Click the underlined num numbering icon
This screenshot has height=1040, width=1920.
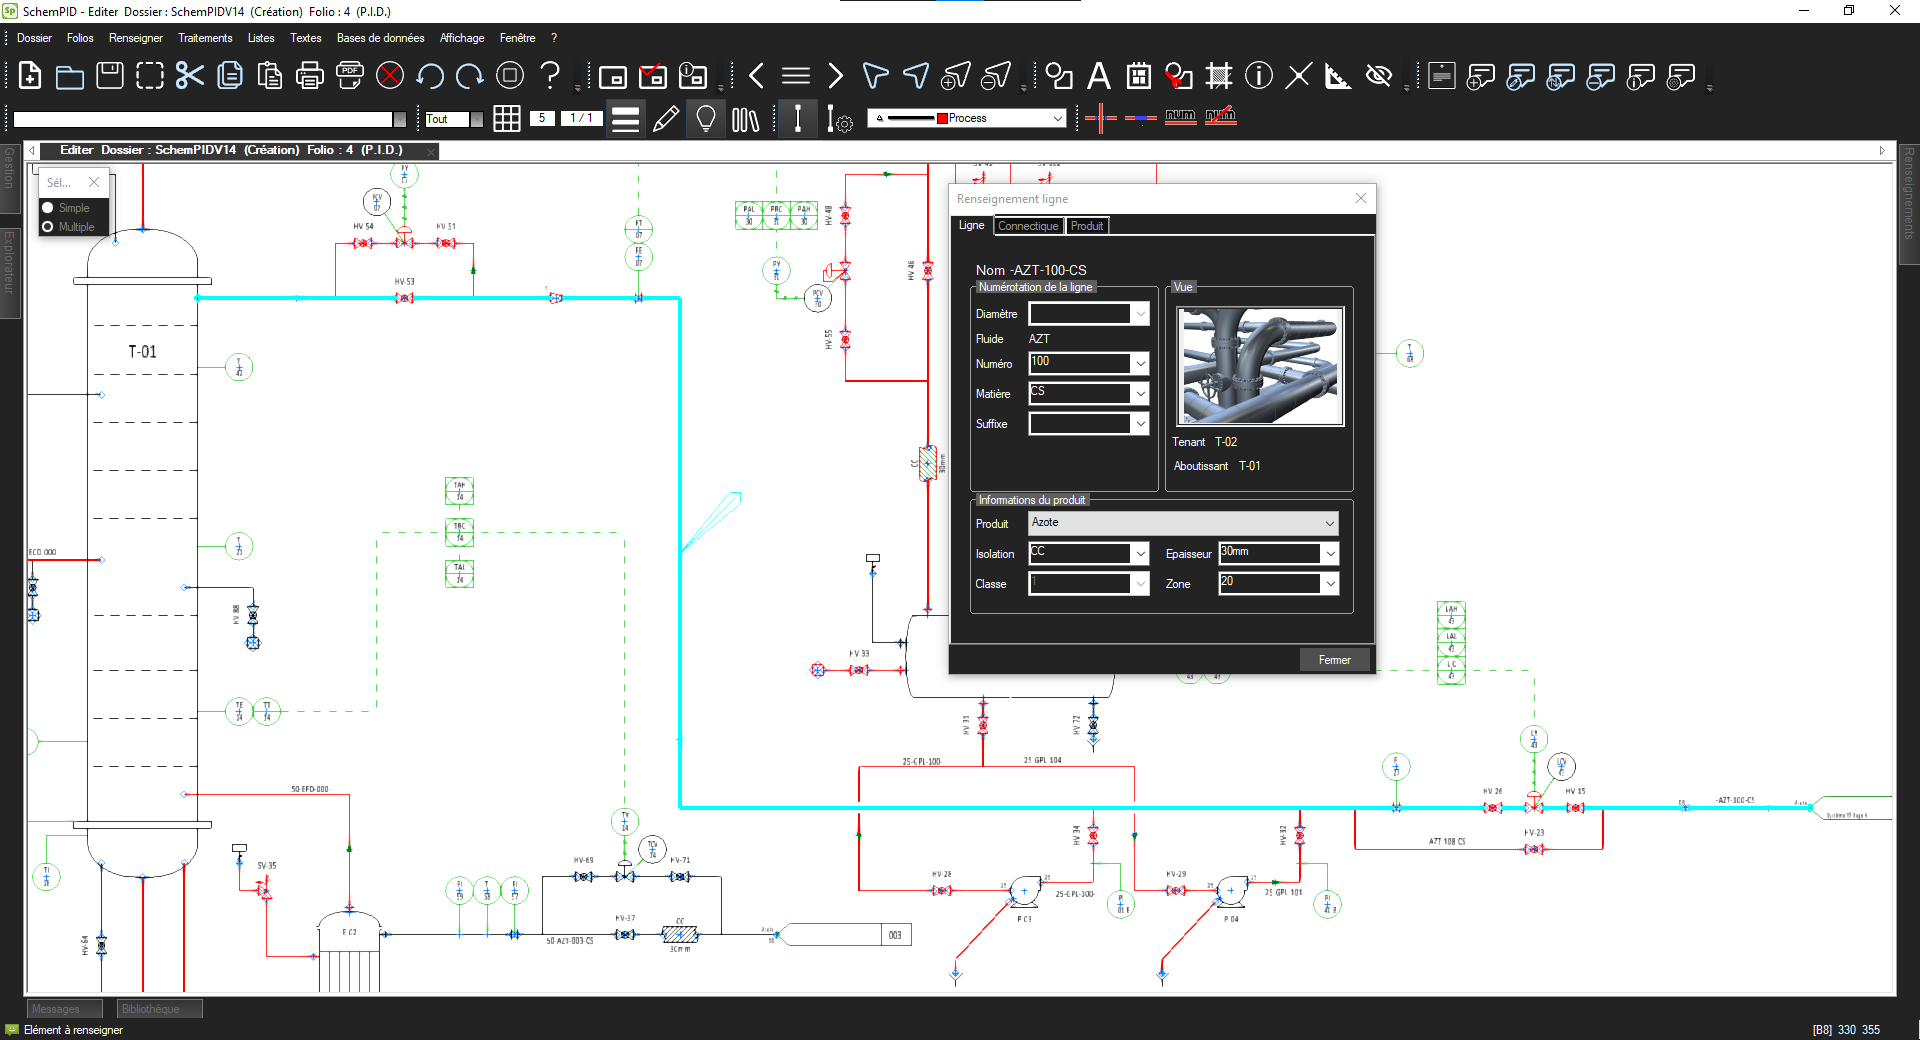click(1181, 117)
